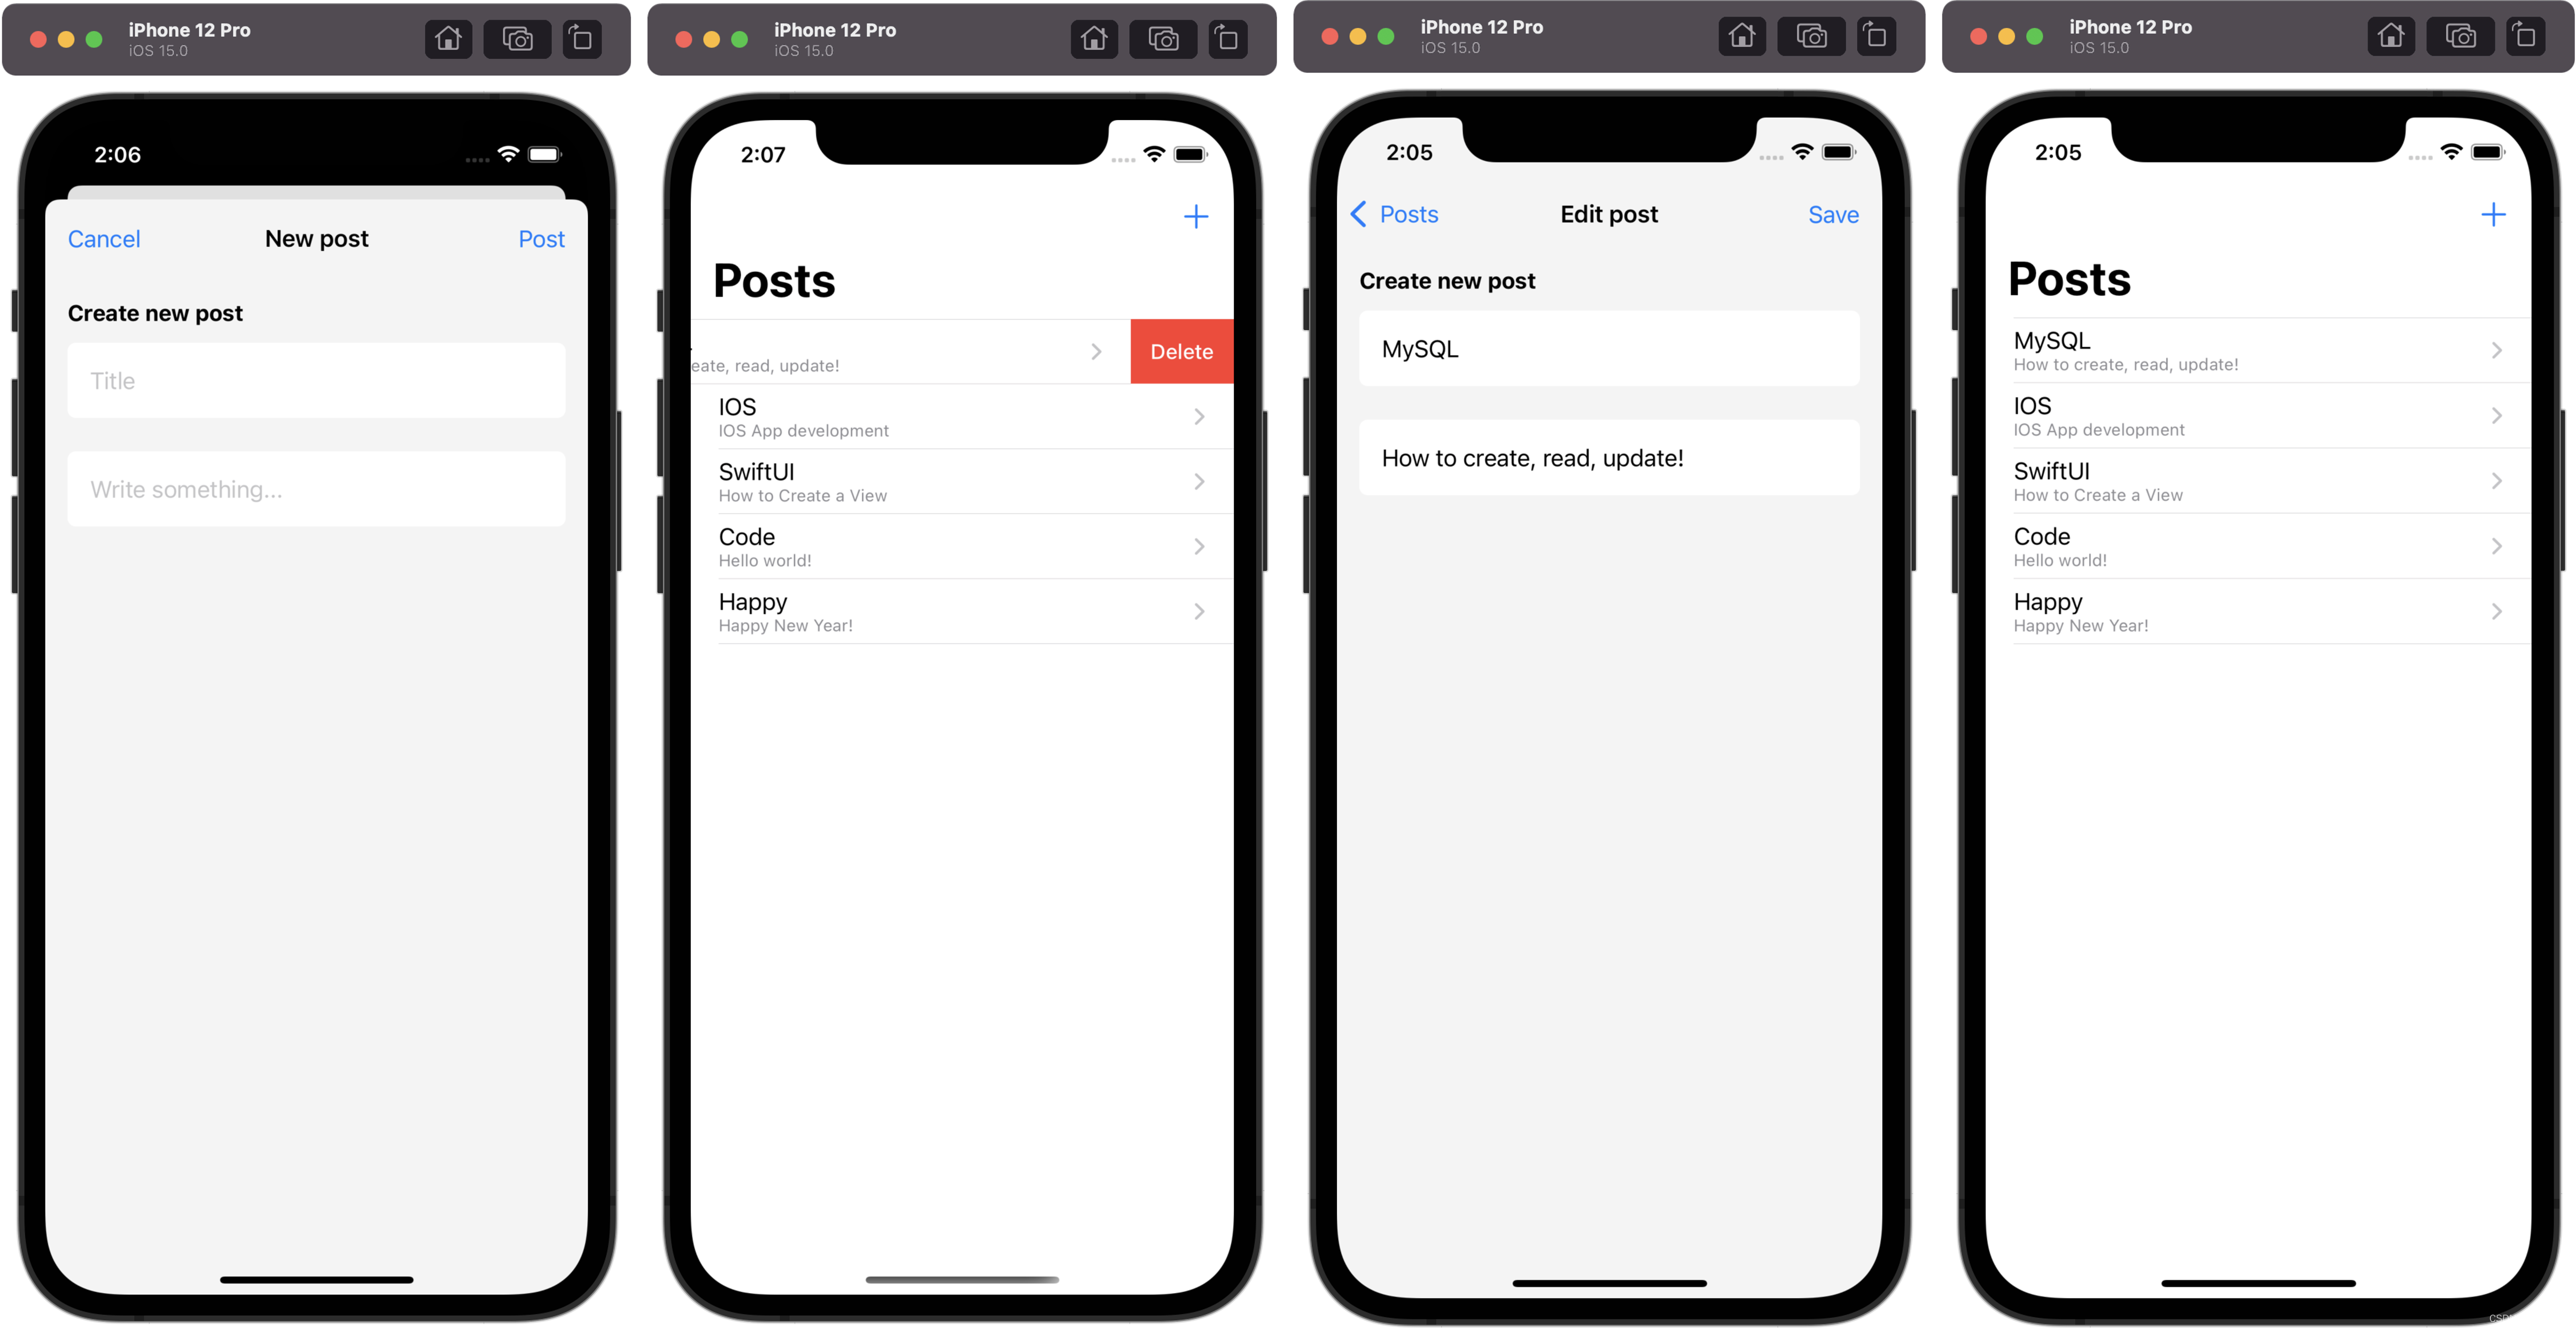Toggle the Delete button on swiped post

(x=1181, y=351)
